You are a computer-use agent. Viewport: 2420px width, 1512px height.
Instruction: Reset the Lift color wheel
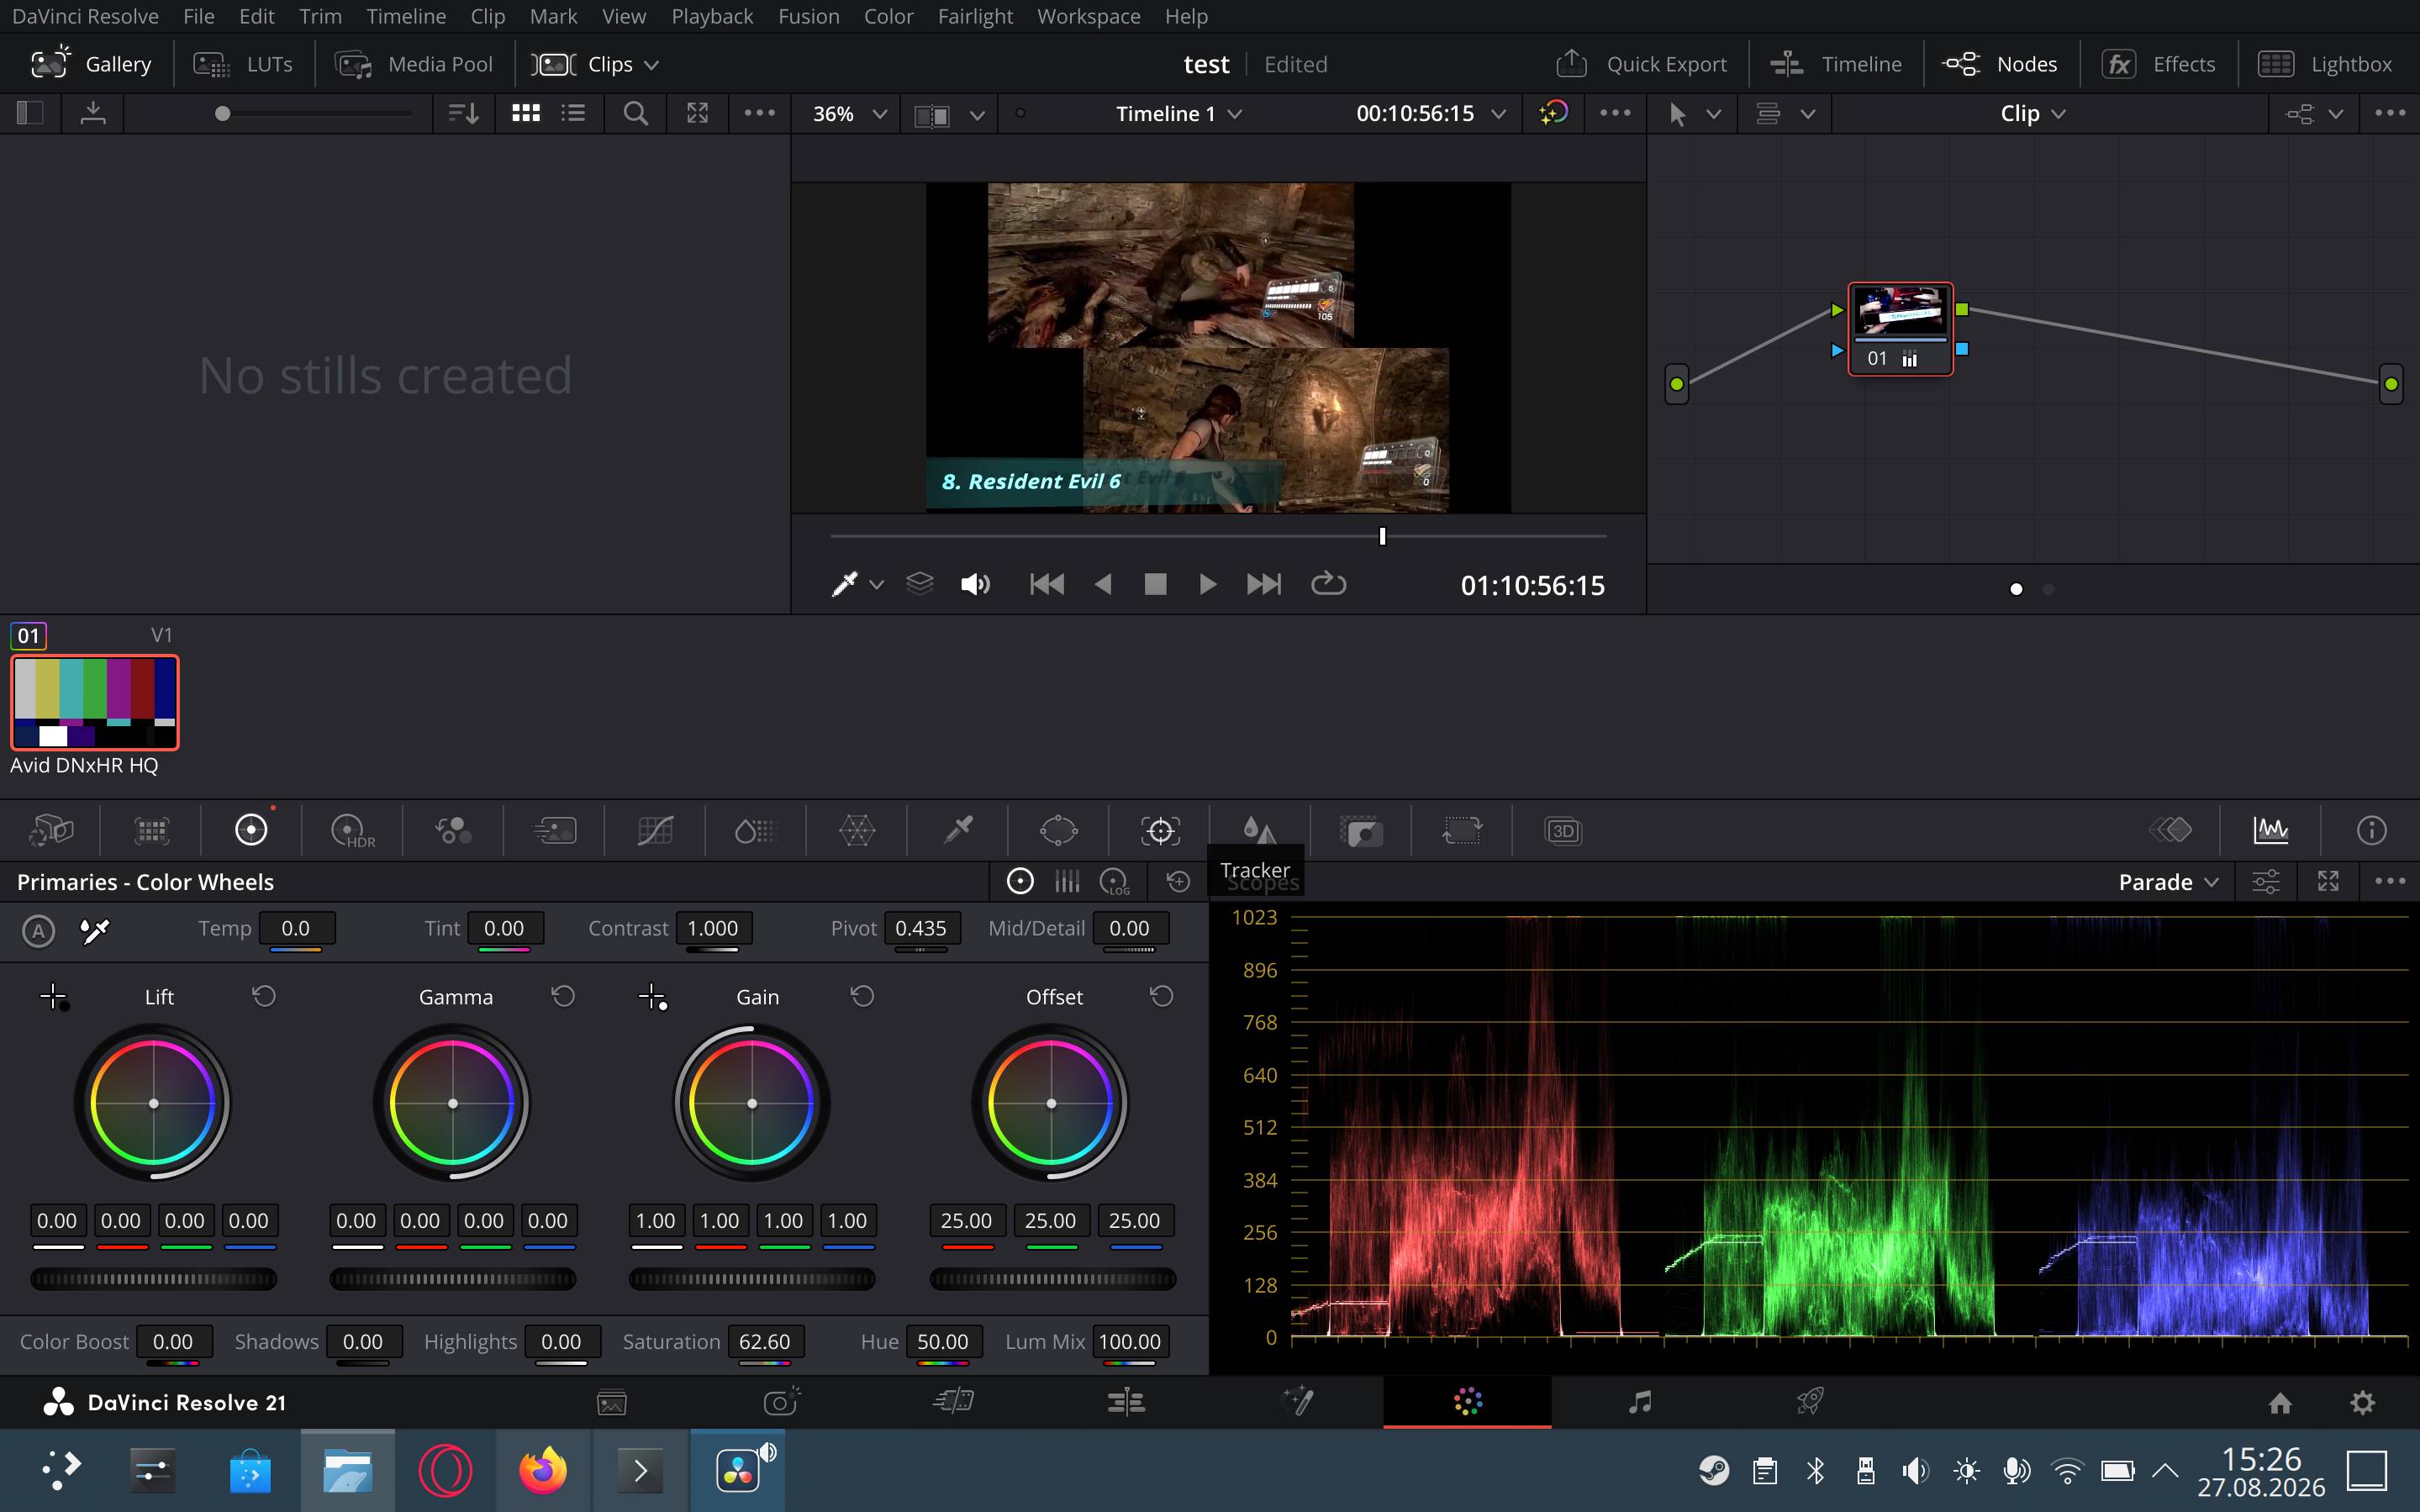point(264,996)
